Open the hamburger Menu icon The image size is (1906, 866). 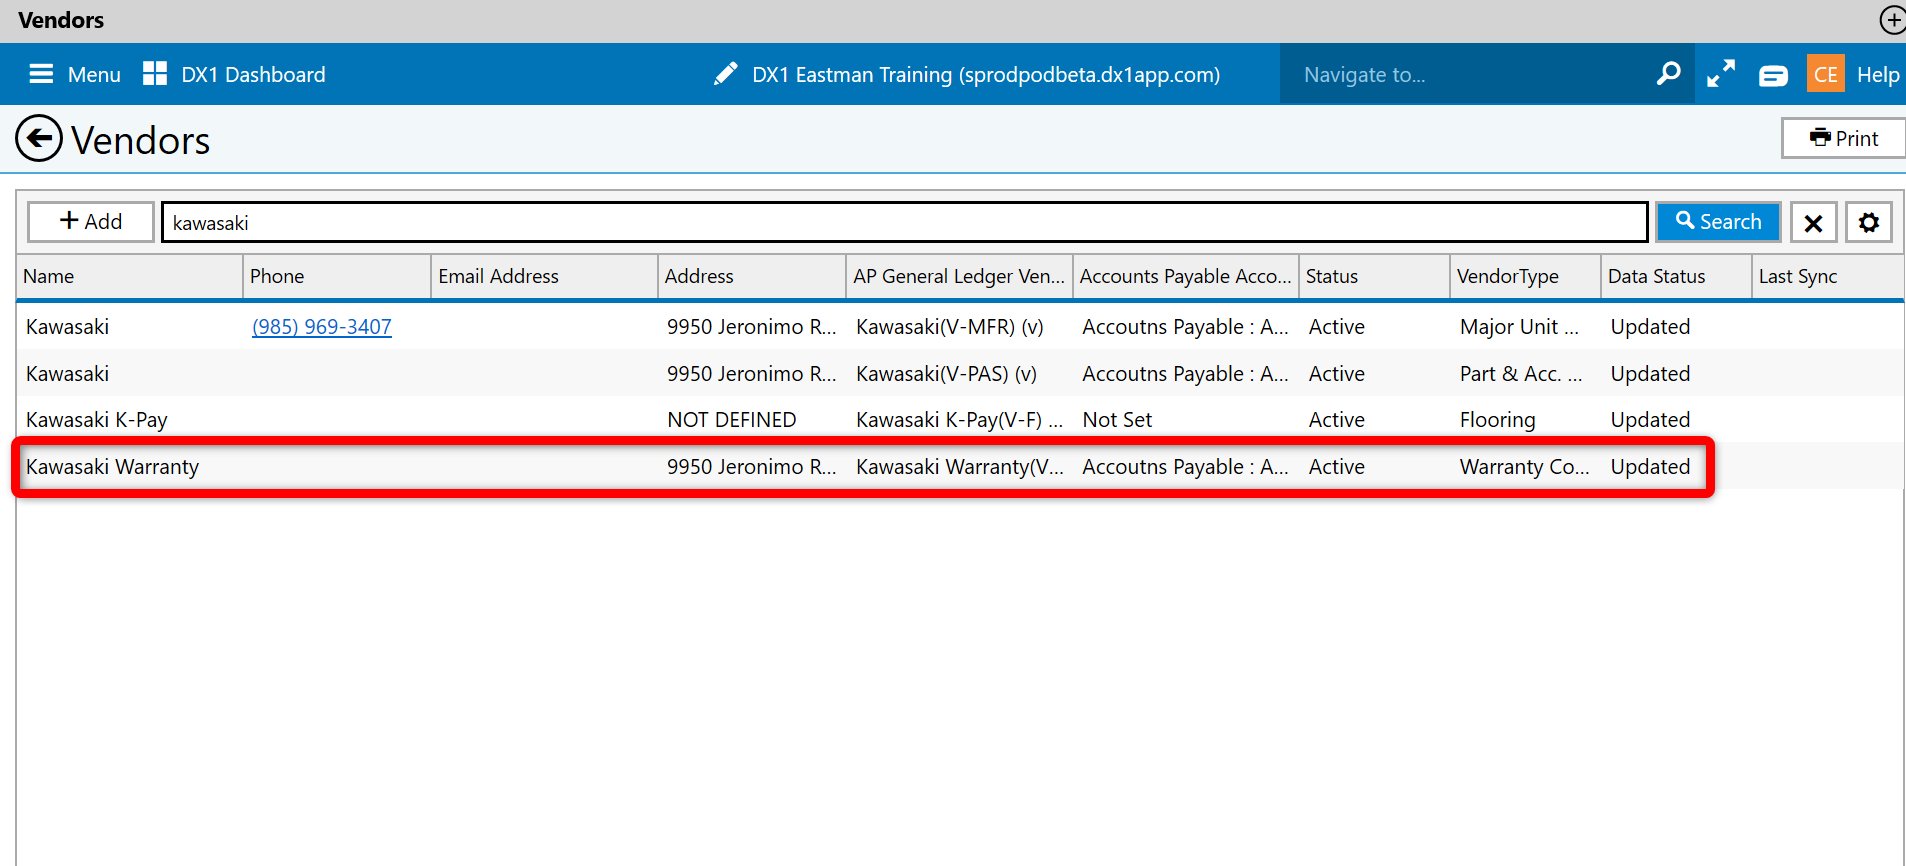(41, 74)
